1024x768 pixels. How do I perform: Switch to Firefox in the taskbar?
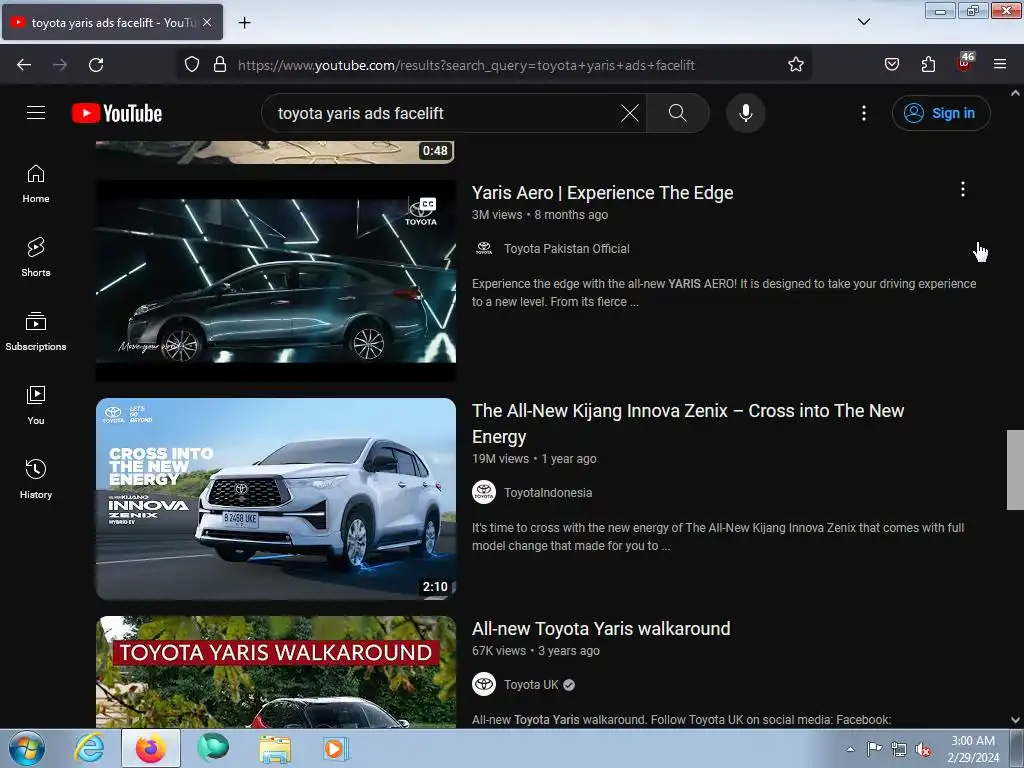pyautogui.click(x=151, y=748)
